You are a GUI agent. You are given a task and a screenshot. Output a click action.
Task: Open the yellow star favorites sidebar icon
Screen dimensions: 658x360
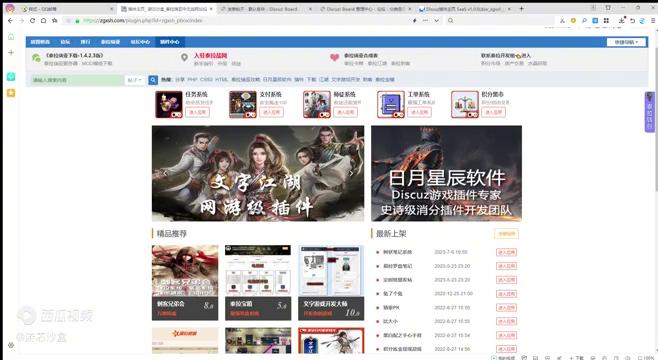click(x=11, y=93)
